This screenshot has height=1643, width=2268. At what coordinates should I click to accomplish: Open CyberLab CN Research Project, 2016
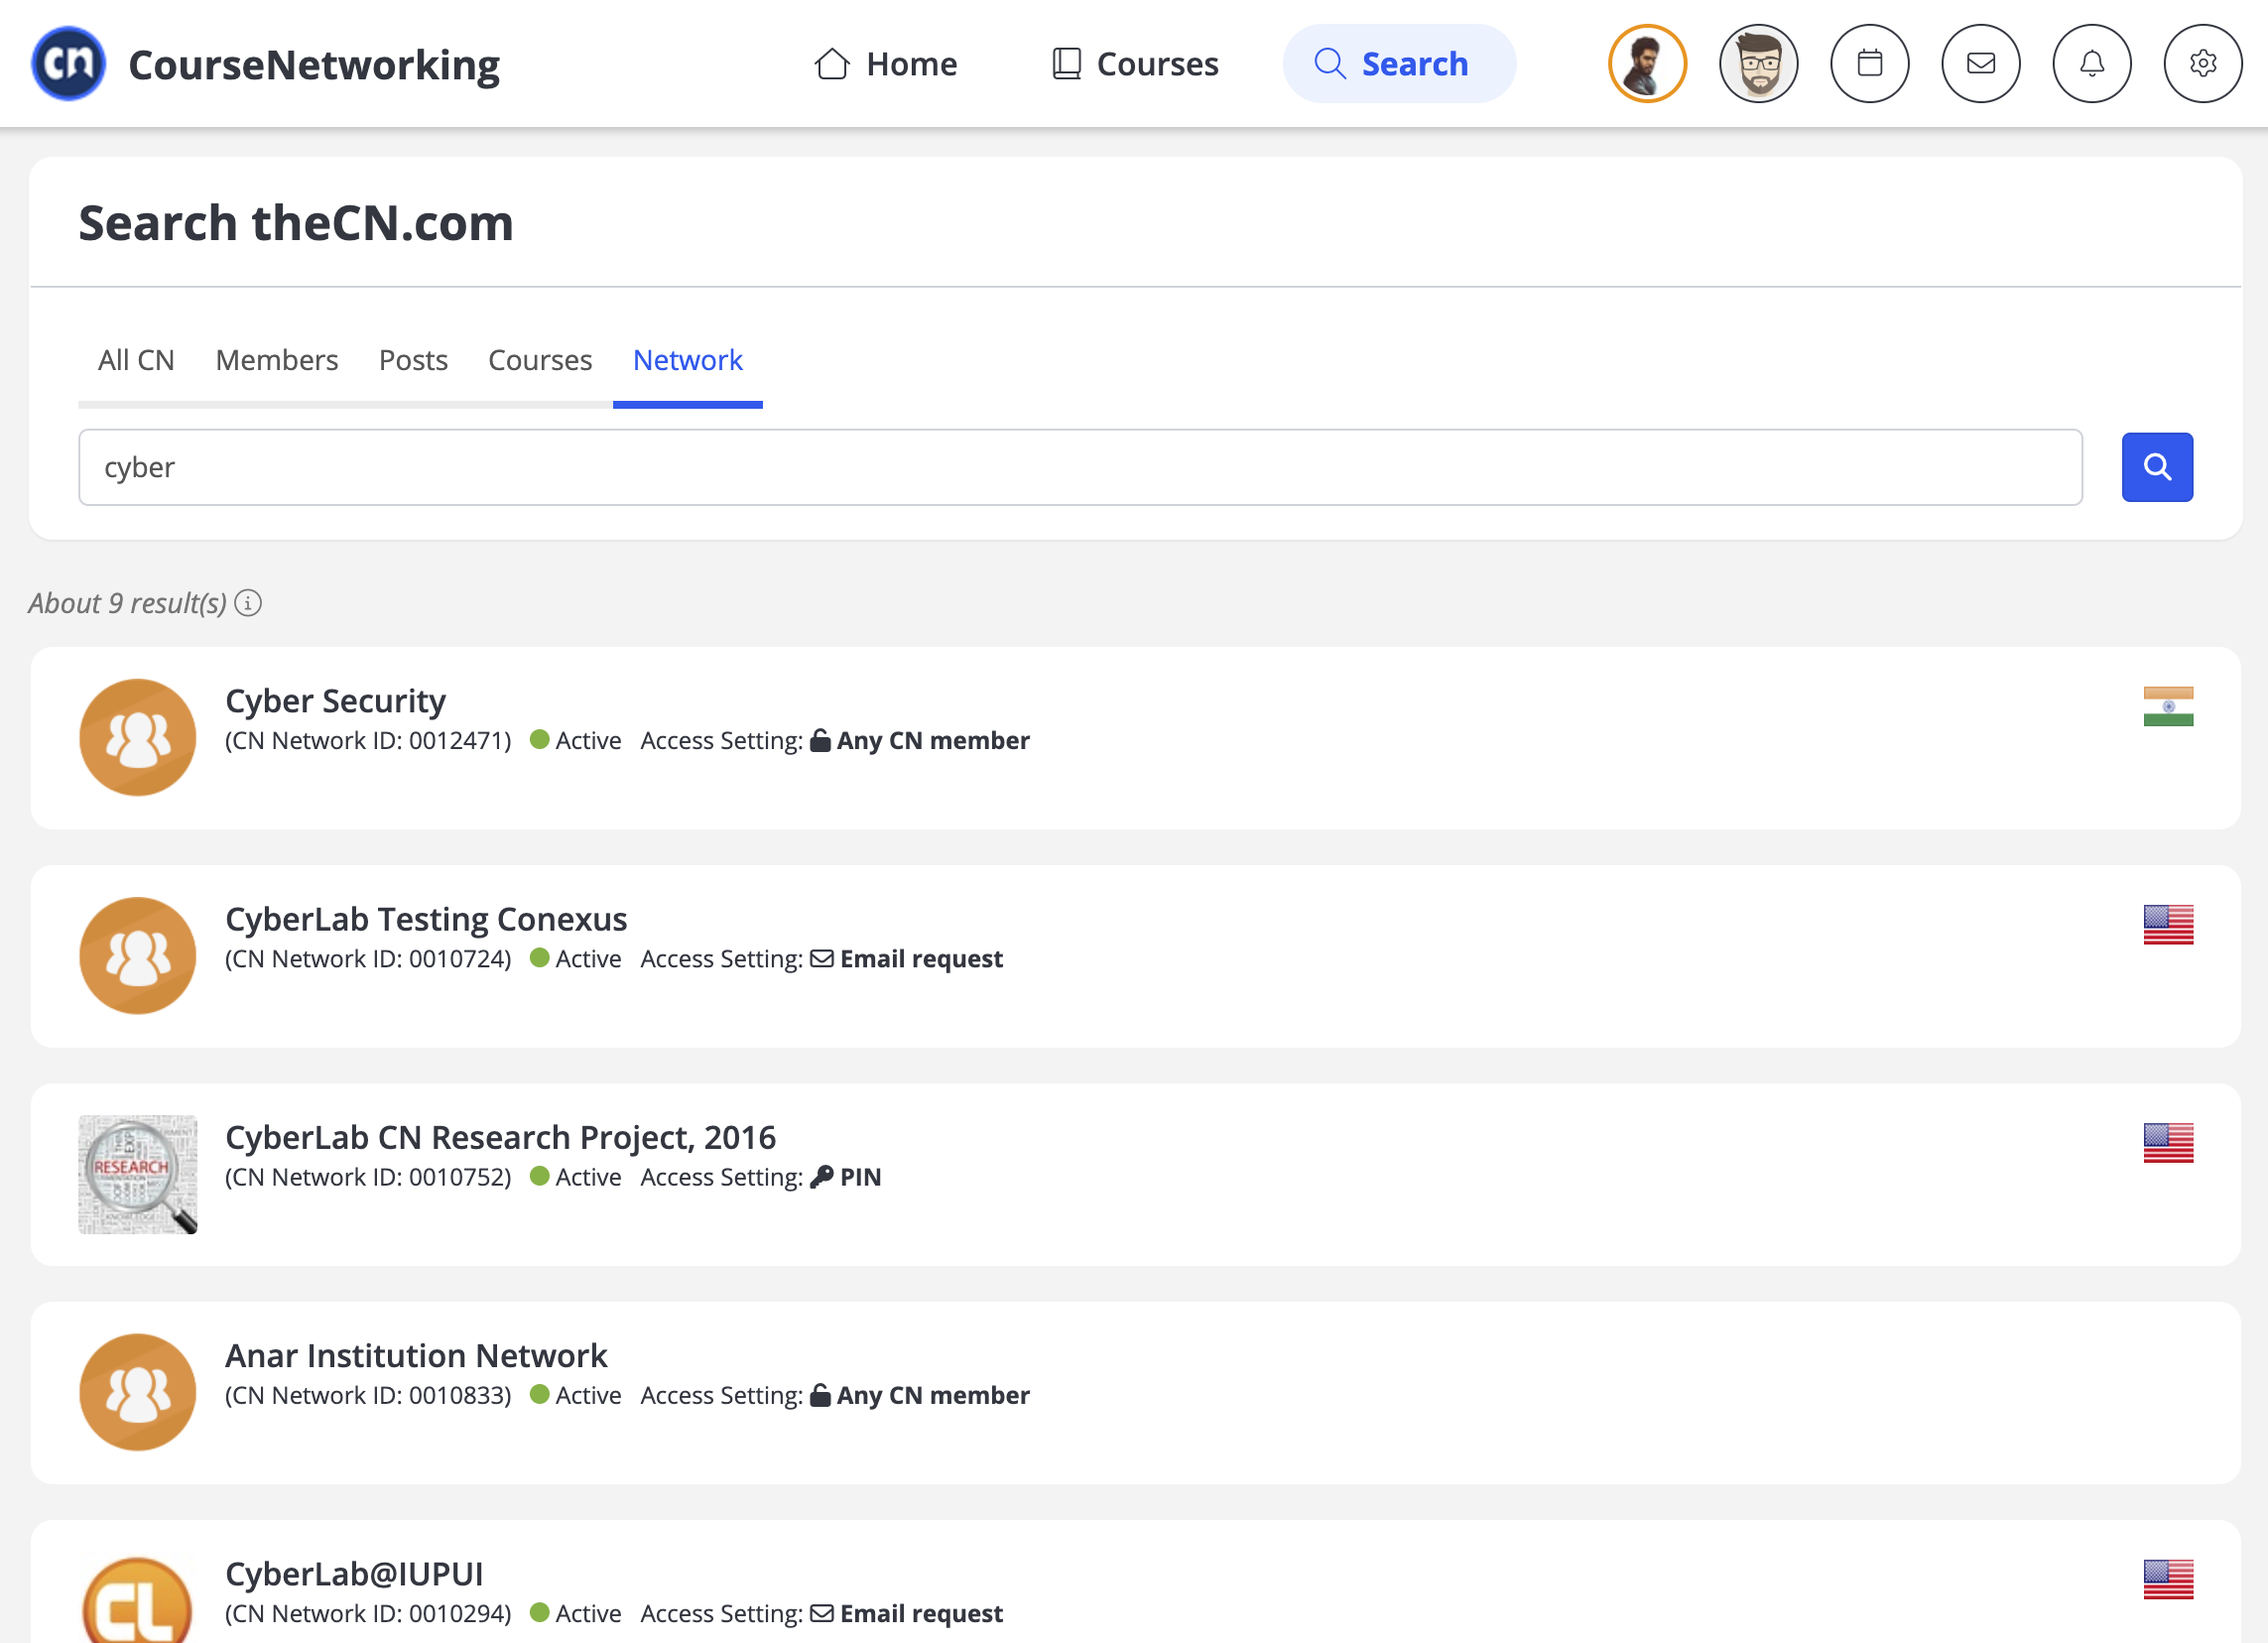pos(500,1137)
